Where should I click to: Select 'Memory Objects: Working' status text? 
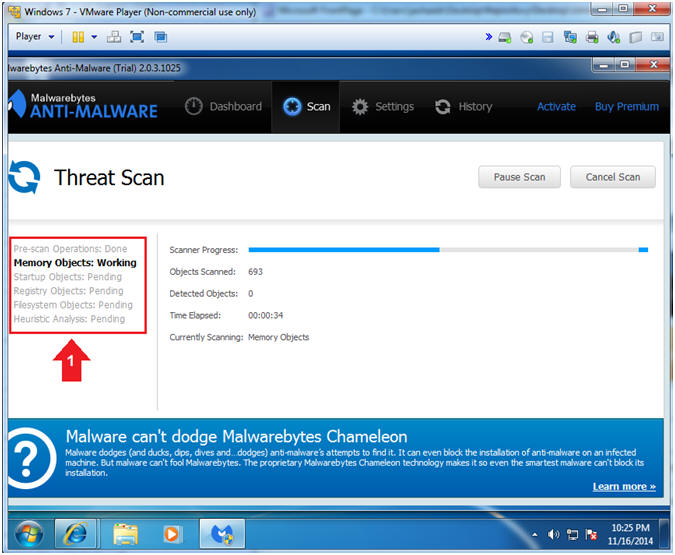pyautogui.click(x=75, y=263)
